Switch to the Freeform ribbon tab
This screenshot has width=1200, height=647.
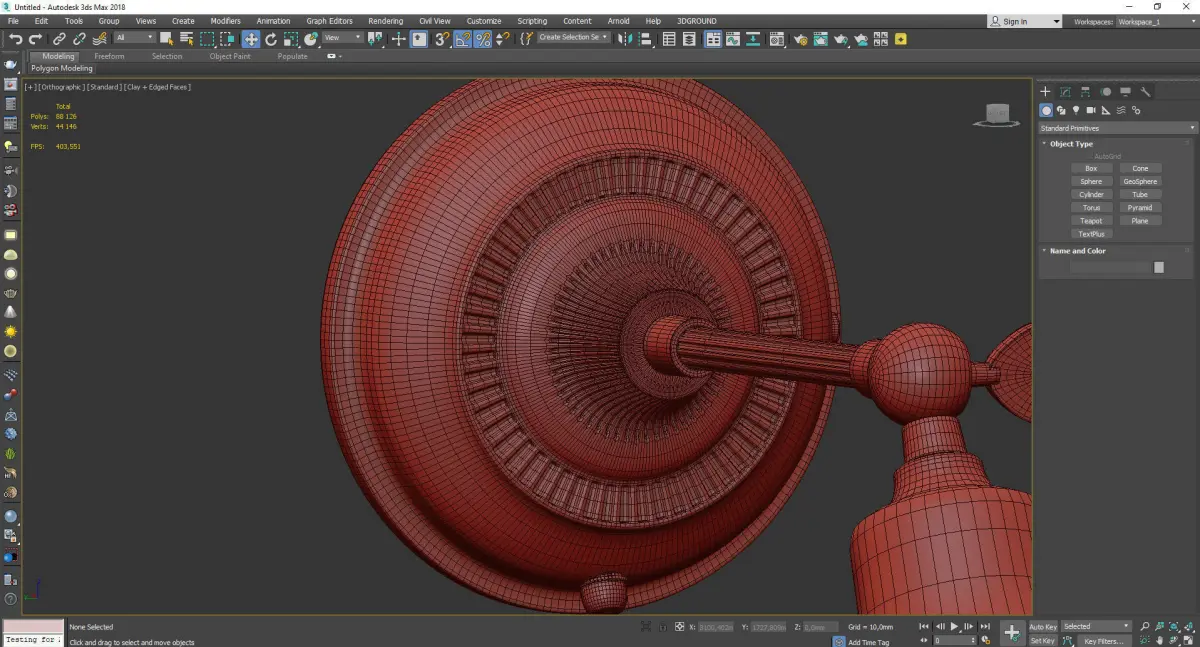[x=109, y=57]
